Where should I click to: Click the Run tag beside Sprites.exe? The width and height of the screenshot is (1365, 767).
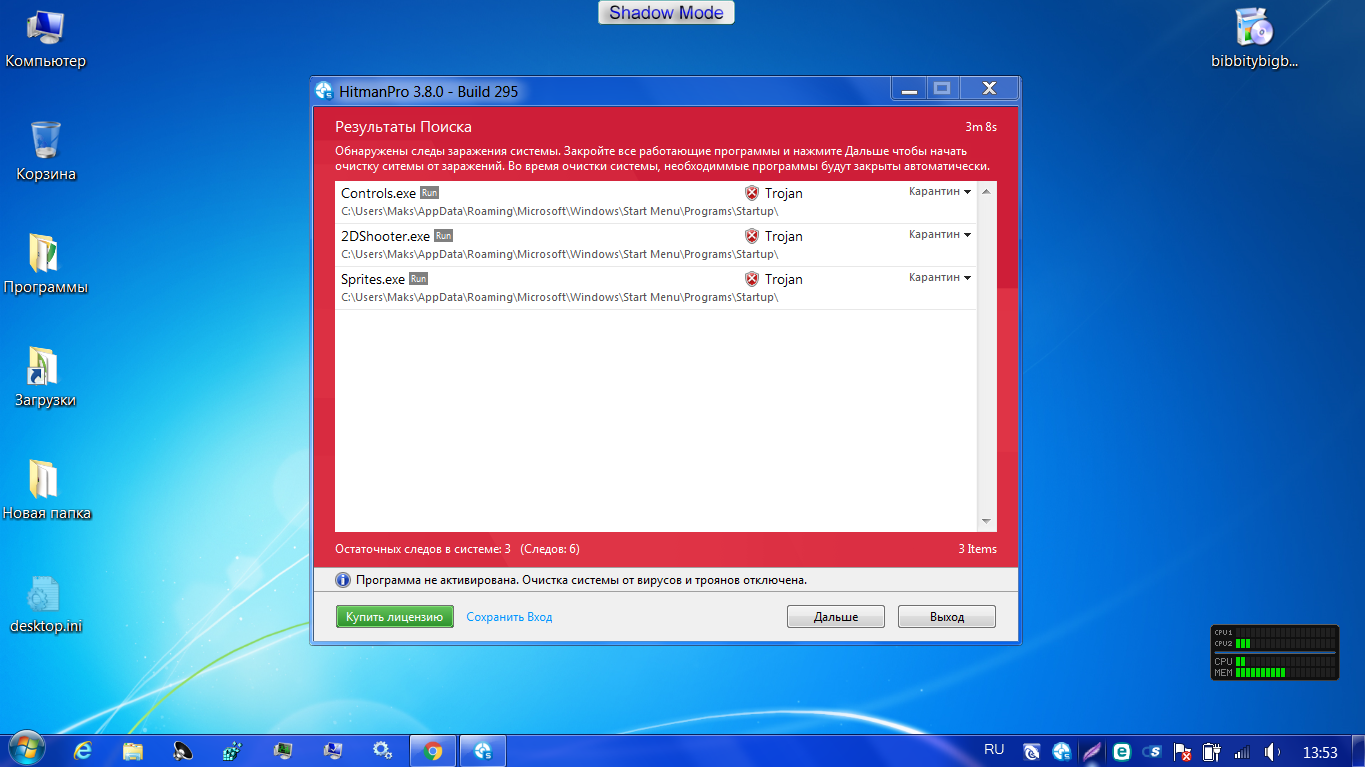[x=418, y=279]
